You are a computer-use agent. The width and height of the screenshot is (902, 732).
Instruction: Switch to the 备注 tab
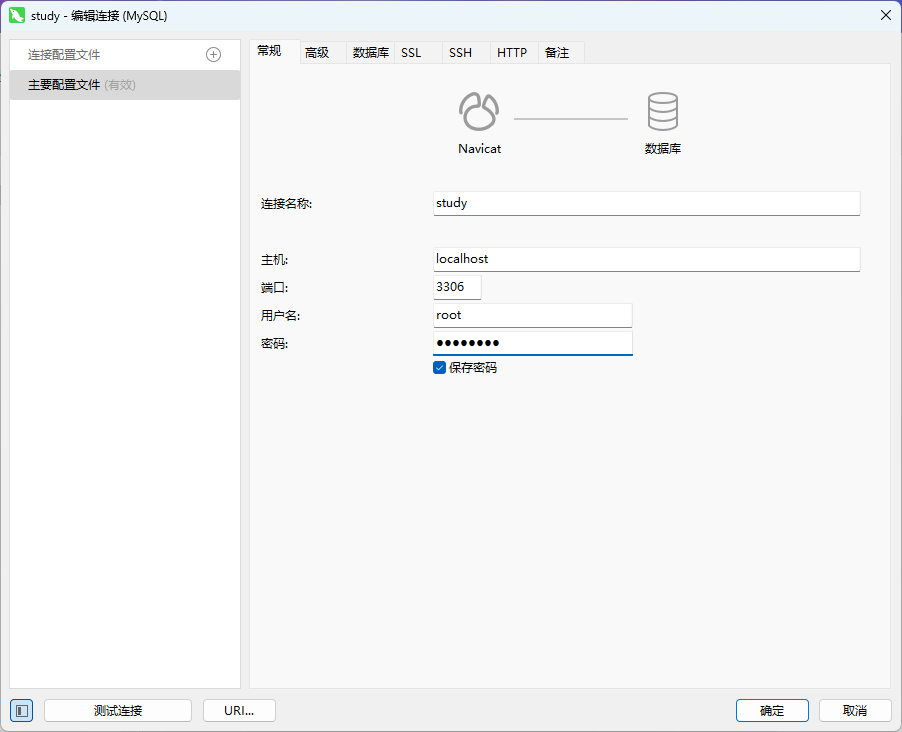click(557, 53)
